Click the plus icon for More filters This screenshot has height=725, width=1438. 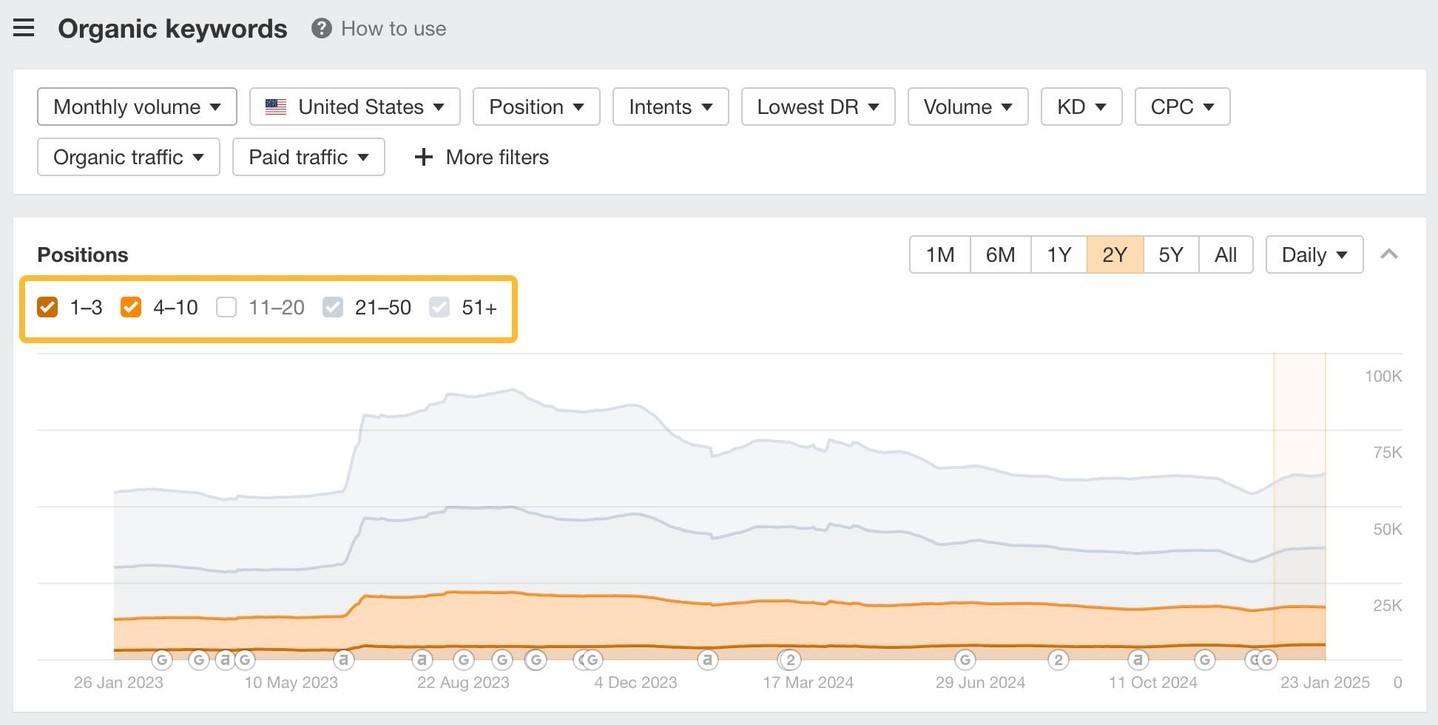[x=424, y=157]
